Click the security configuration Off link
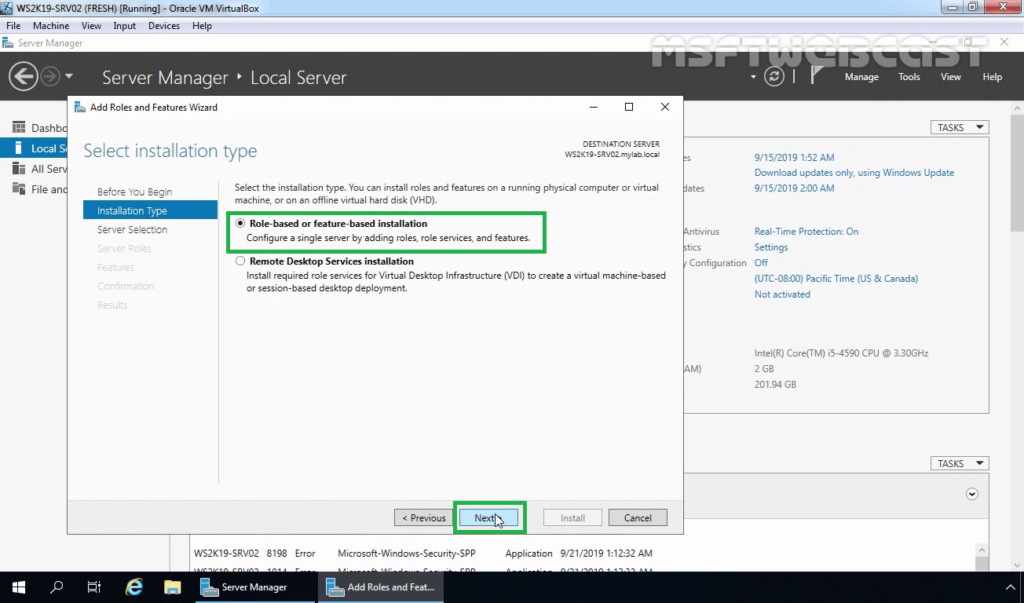This screenshot has width=1024, height=603. point(761,263)
